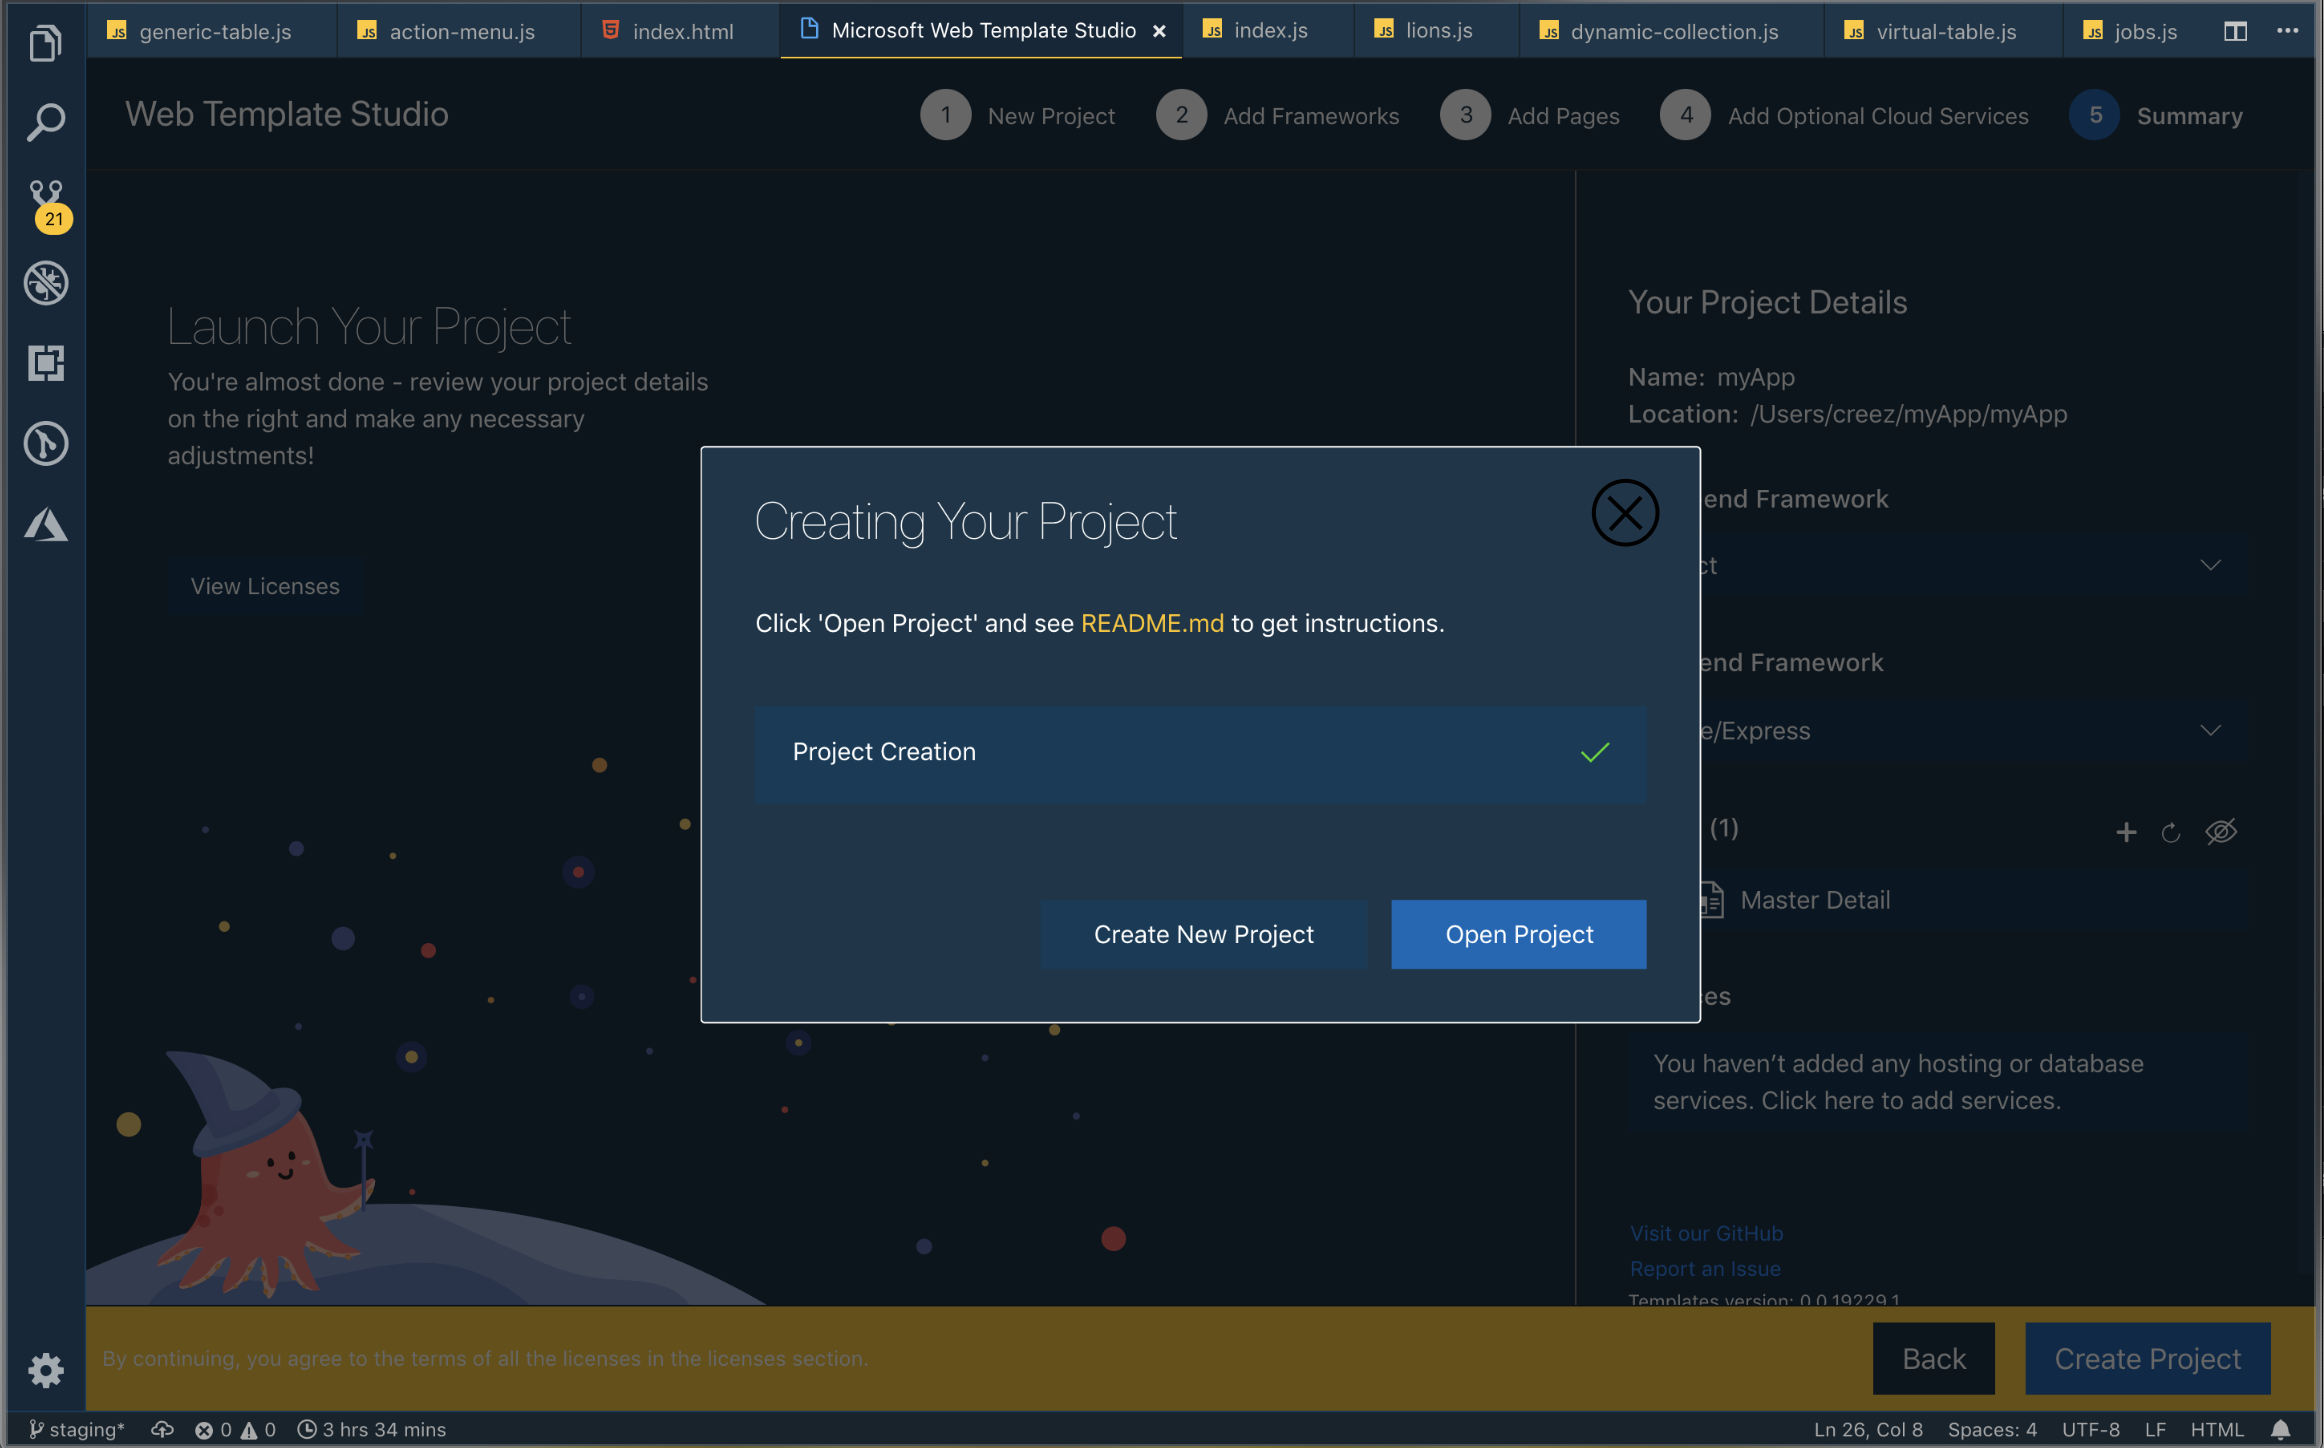Open the Explorer view in the activity bar
The height and width of the screenshot is (1448, 2324).
45,43
